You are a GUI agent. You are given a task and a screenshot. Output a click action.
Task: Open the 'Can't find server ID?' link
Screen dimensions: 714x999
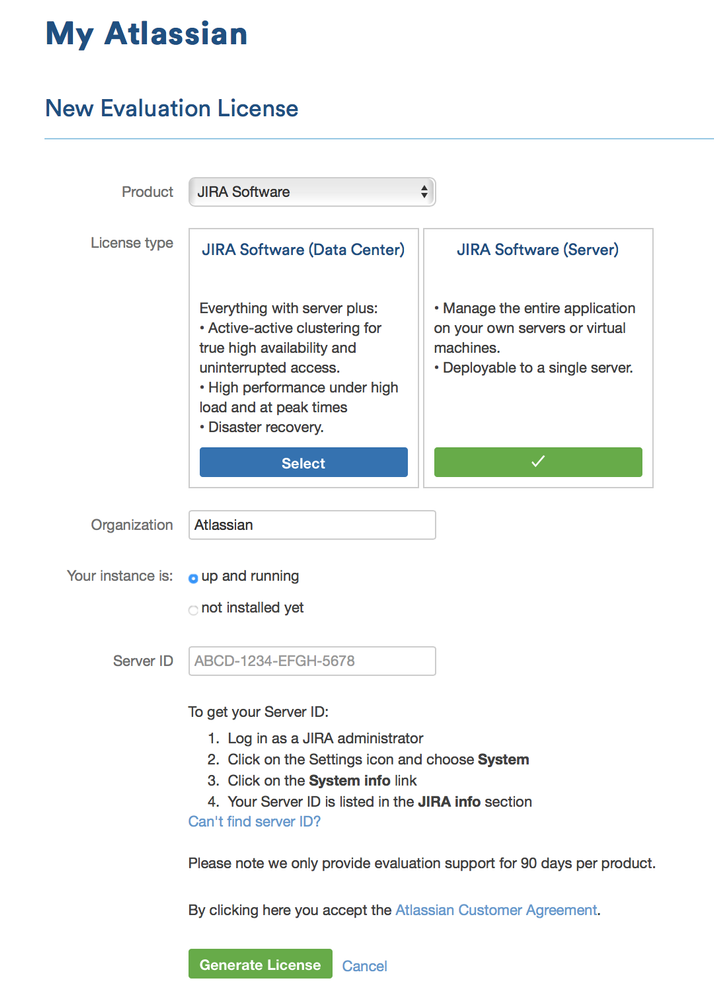pyautogui.click(x=254, y=822)
